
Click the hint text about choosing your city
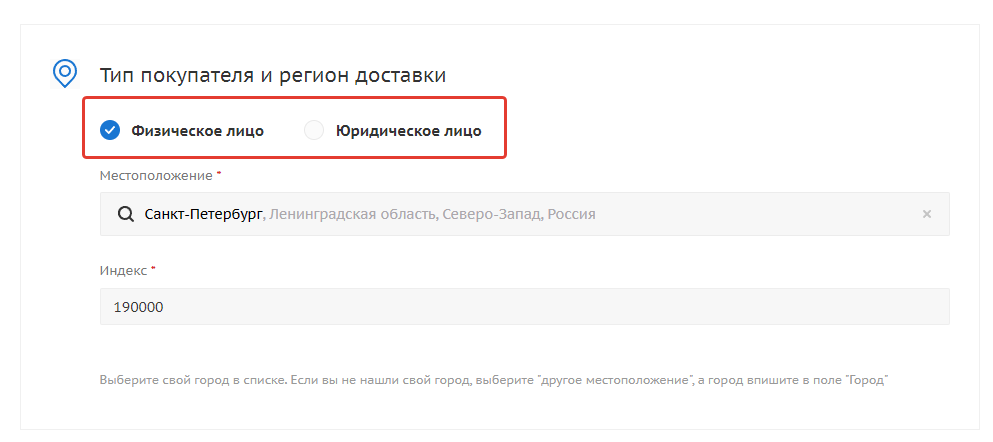click(x=495, y=381)
